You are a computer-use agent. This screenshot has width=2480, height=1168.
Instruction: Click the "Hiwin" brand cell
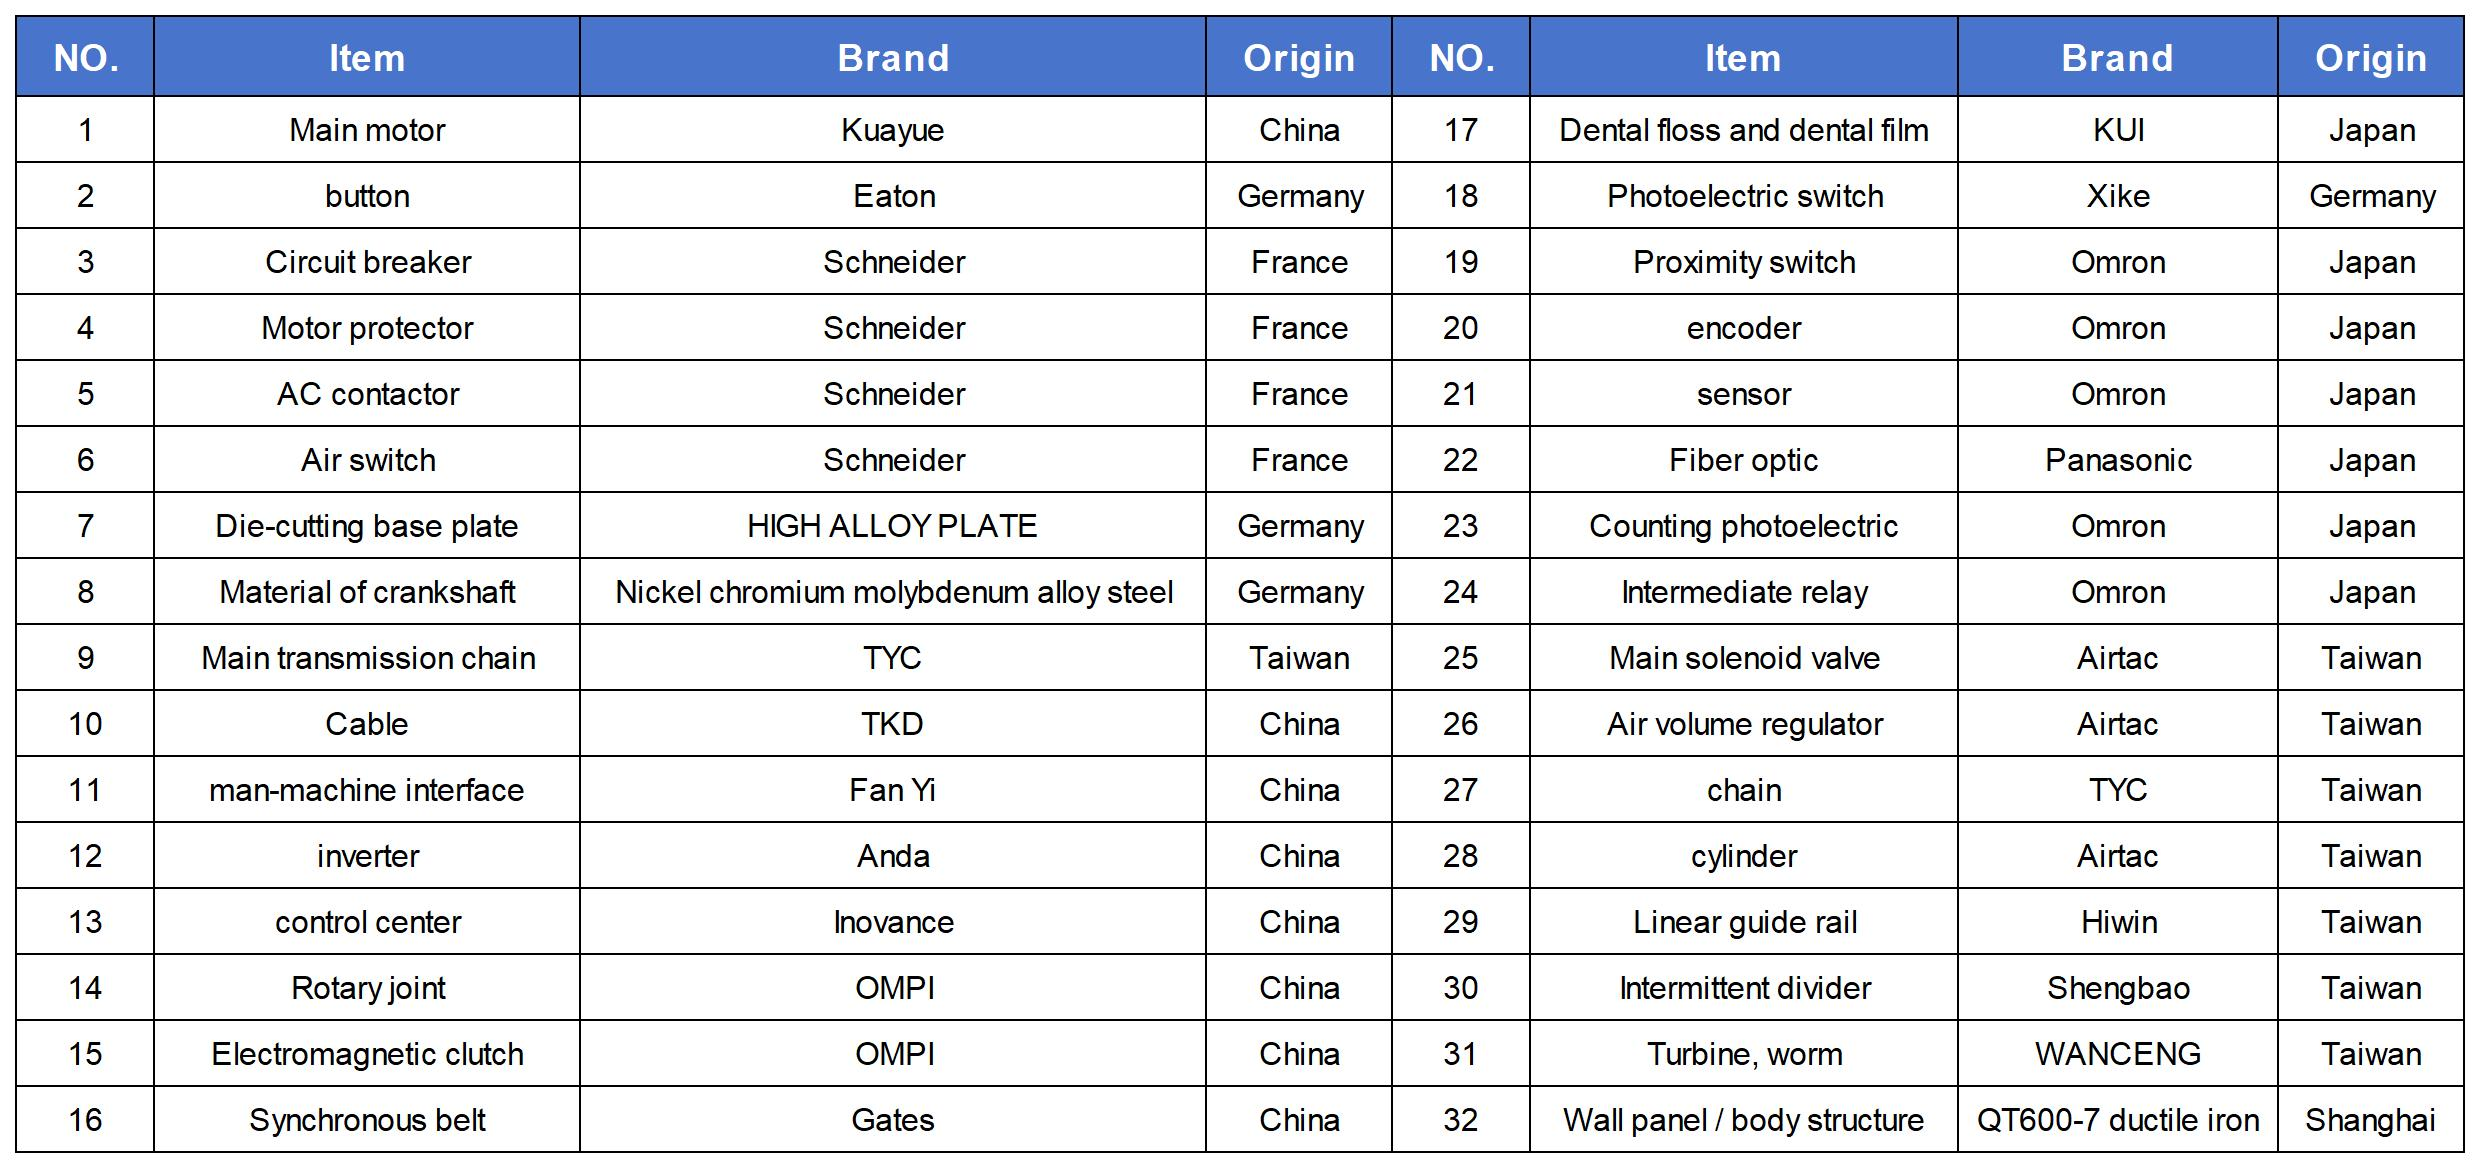pyautogui.click(x=2118, y=922)
